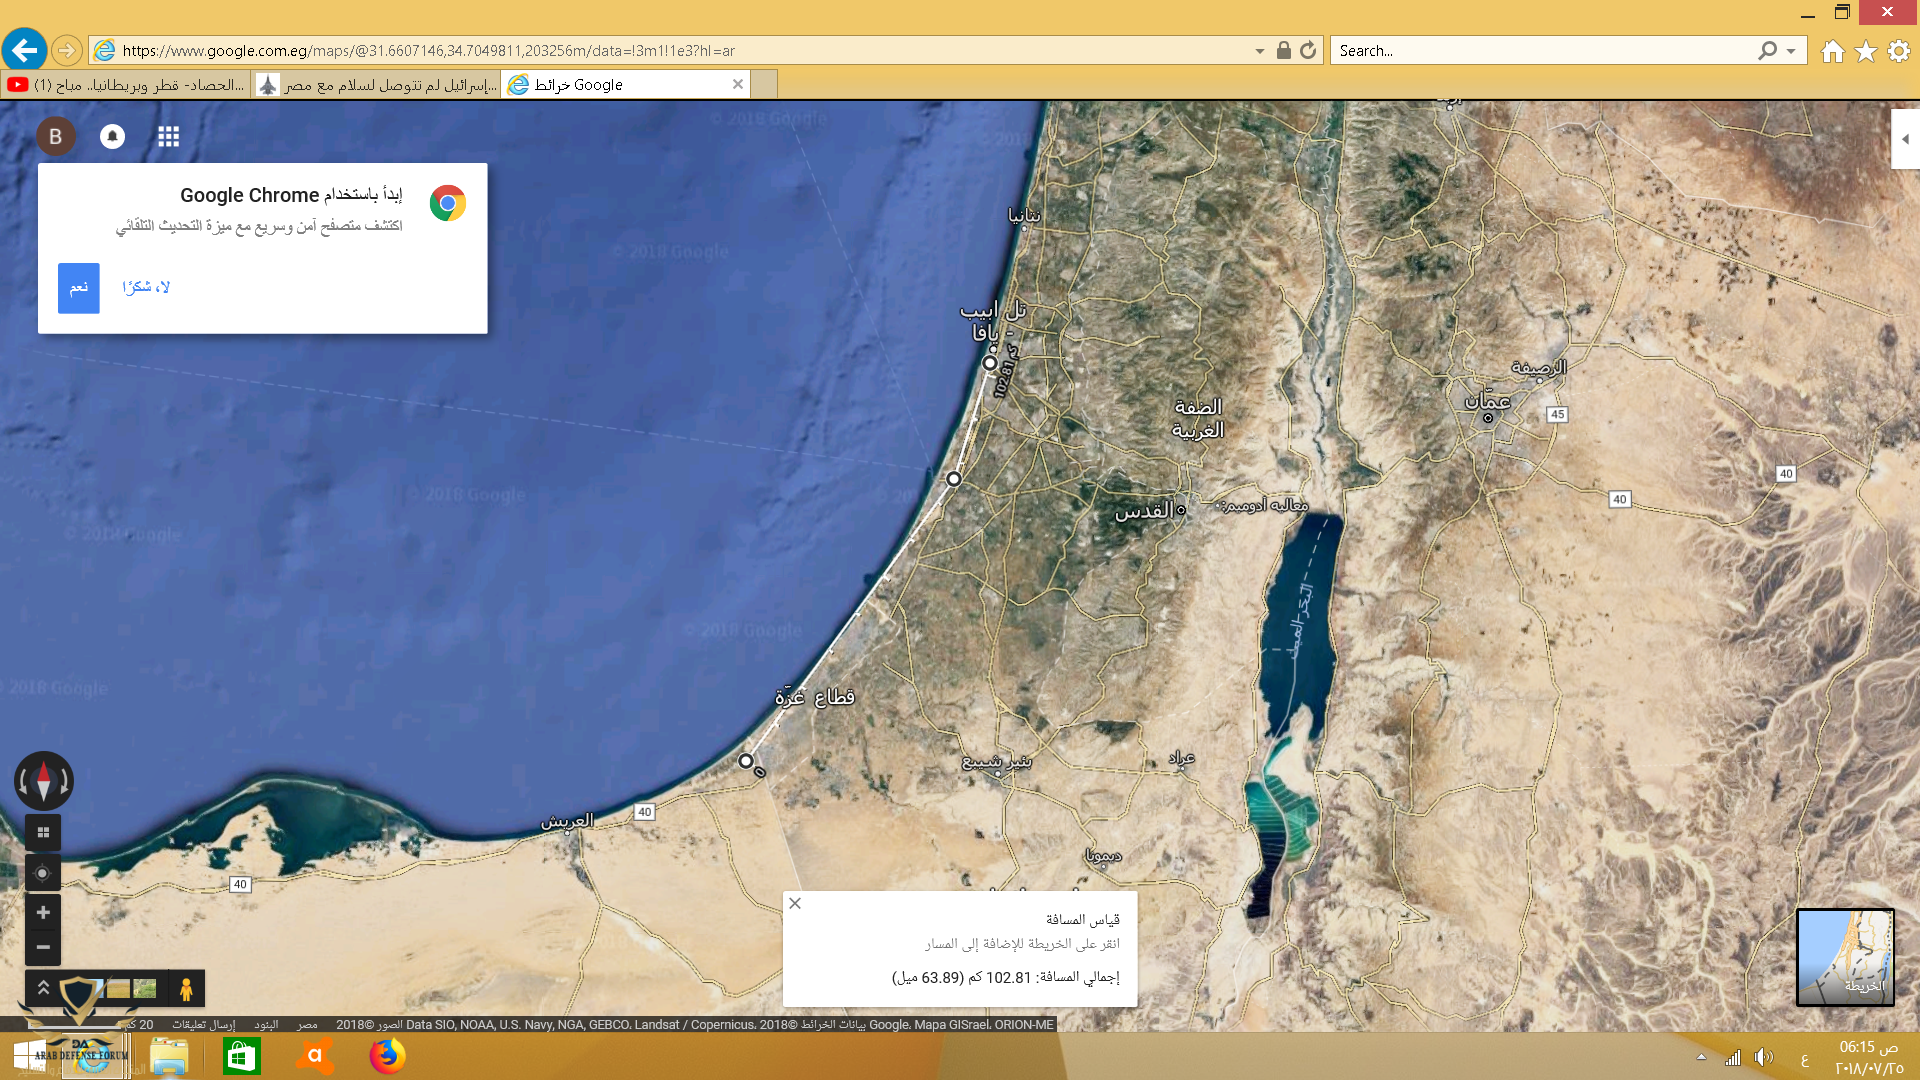The height and width of the screenshot is (1080, 1920).
Task: Open File Explorer from the taskbar
Action: (169, 1056)
